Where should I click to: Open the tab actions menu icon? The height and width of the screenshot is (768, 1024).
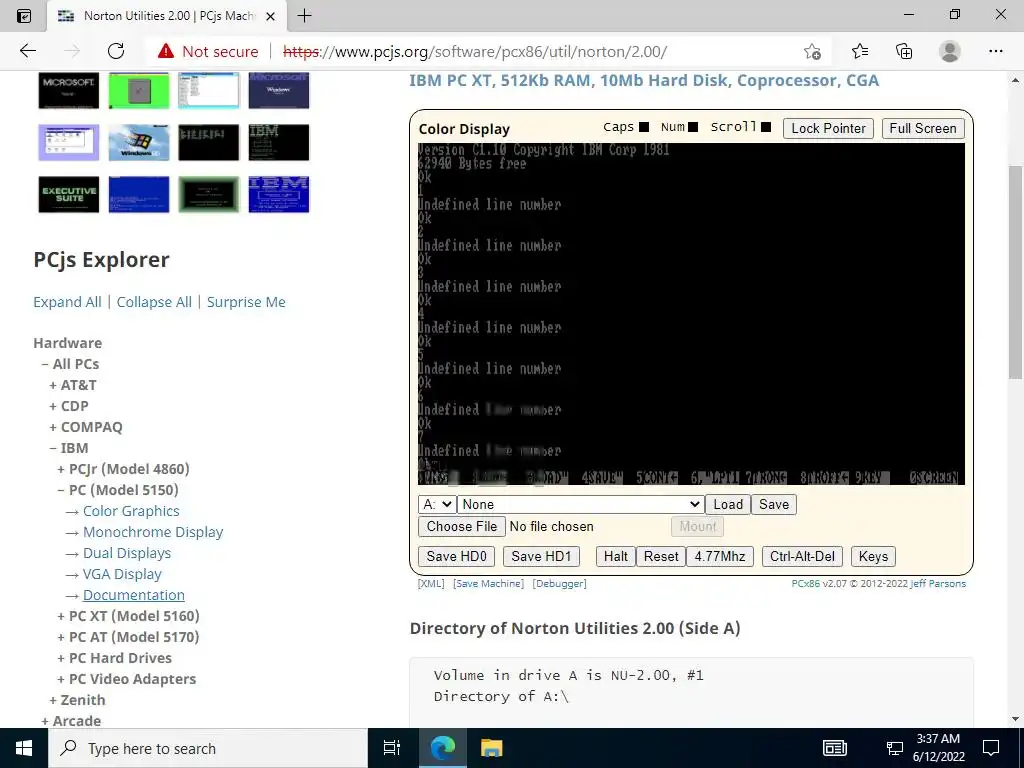(x=24, y=16)
